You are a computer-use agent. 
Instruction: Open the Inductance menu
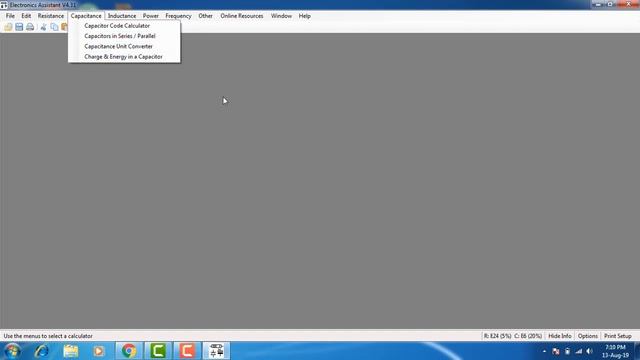pos(122,16)
